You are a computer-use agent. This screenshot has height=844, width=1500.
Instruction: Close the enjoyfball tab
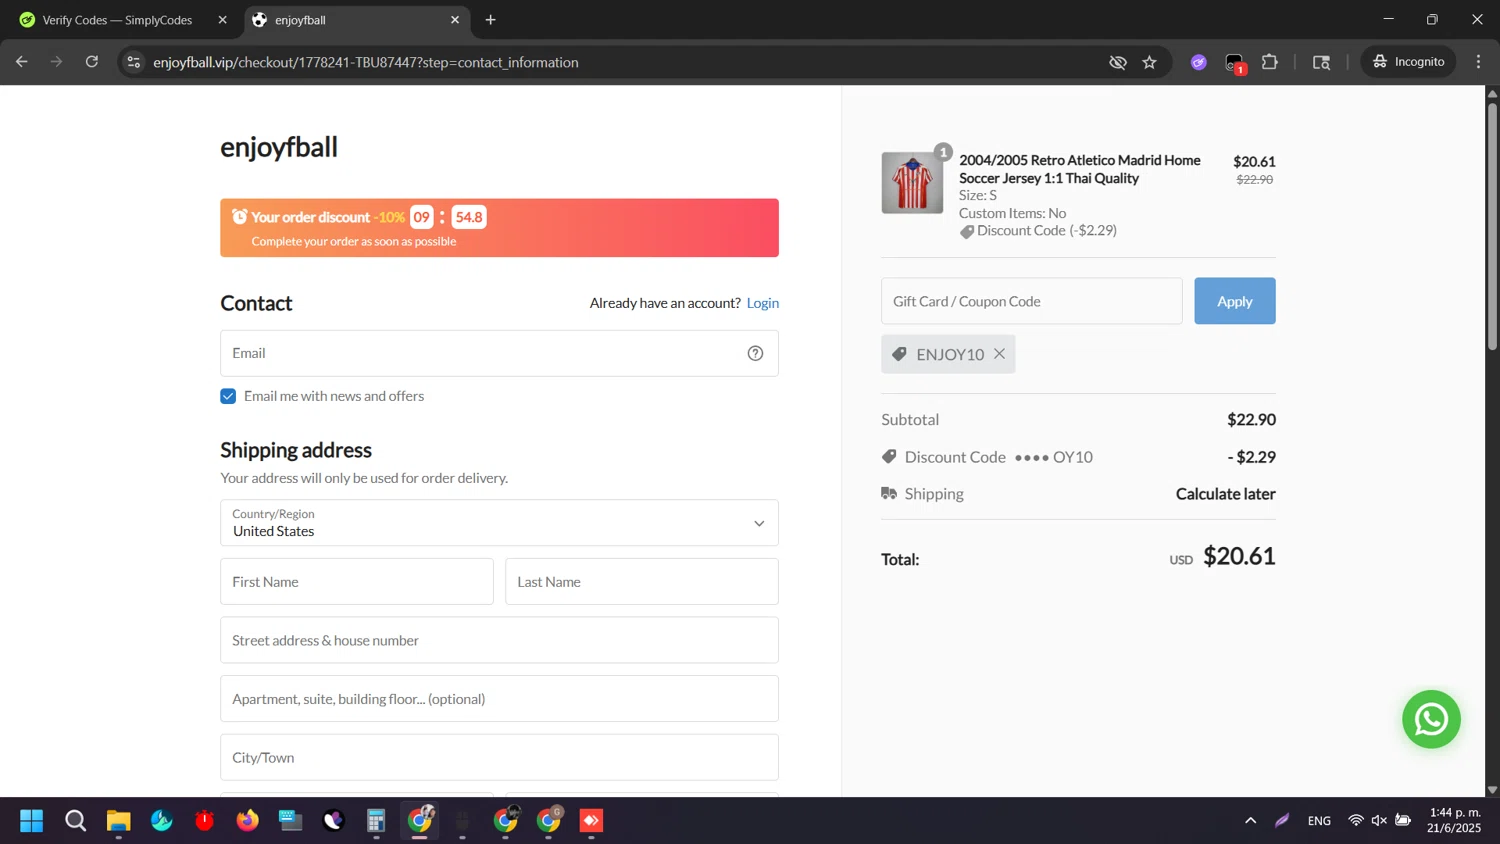455,20
